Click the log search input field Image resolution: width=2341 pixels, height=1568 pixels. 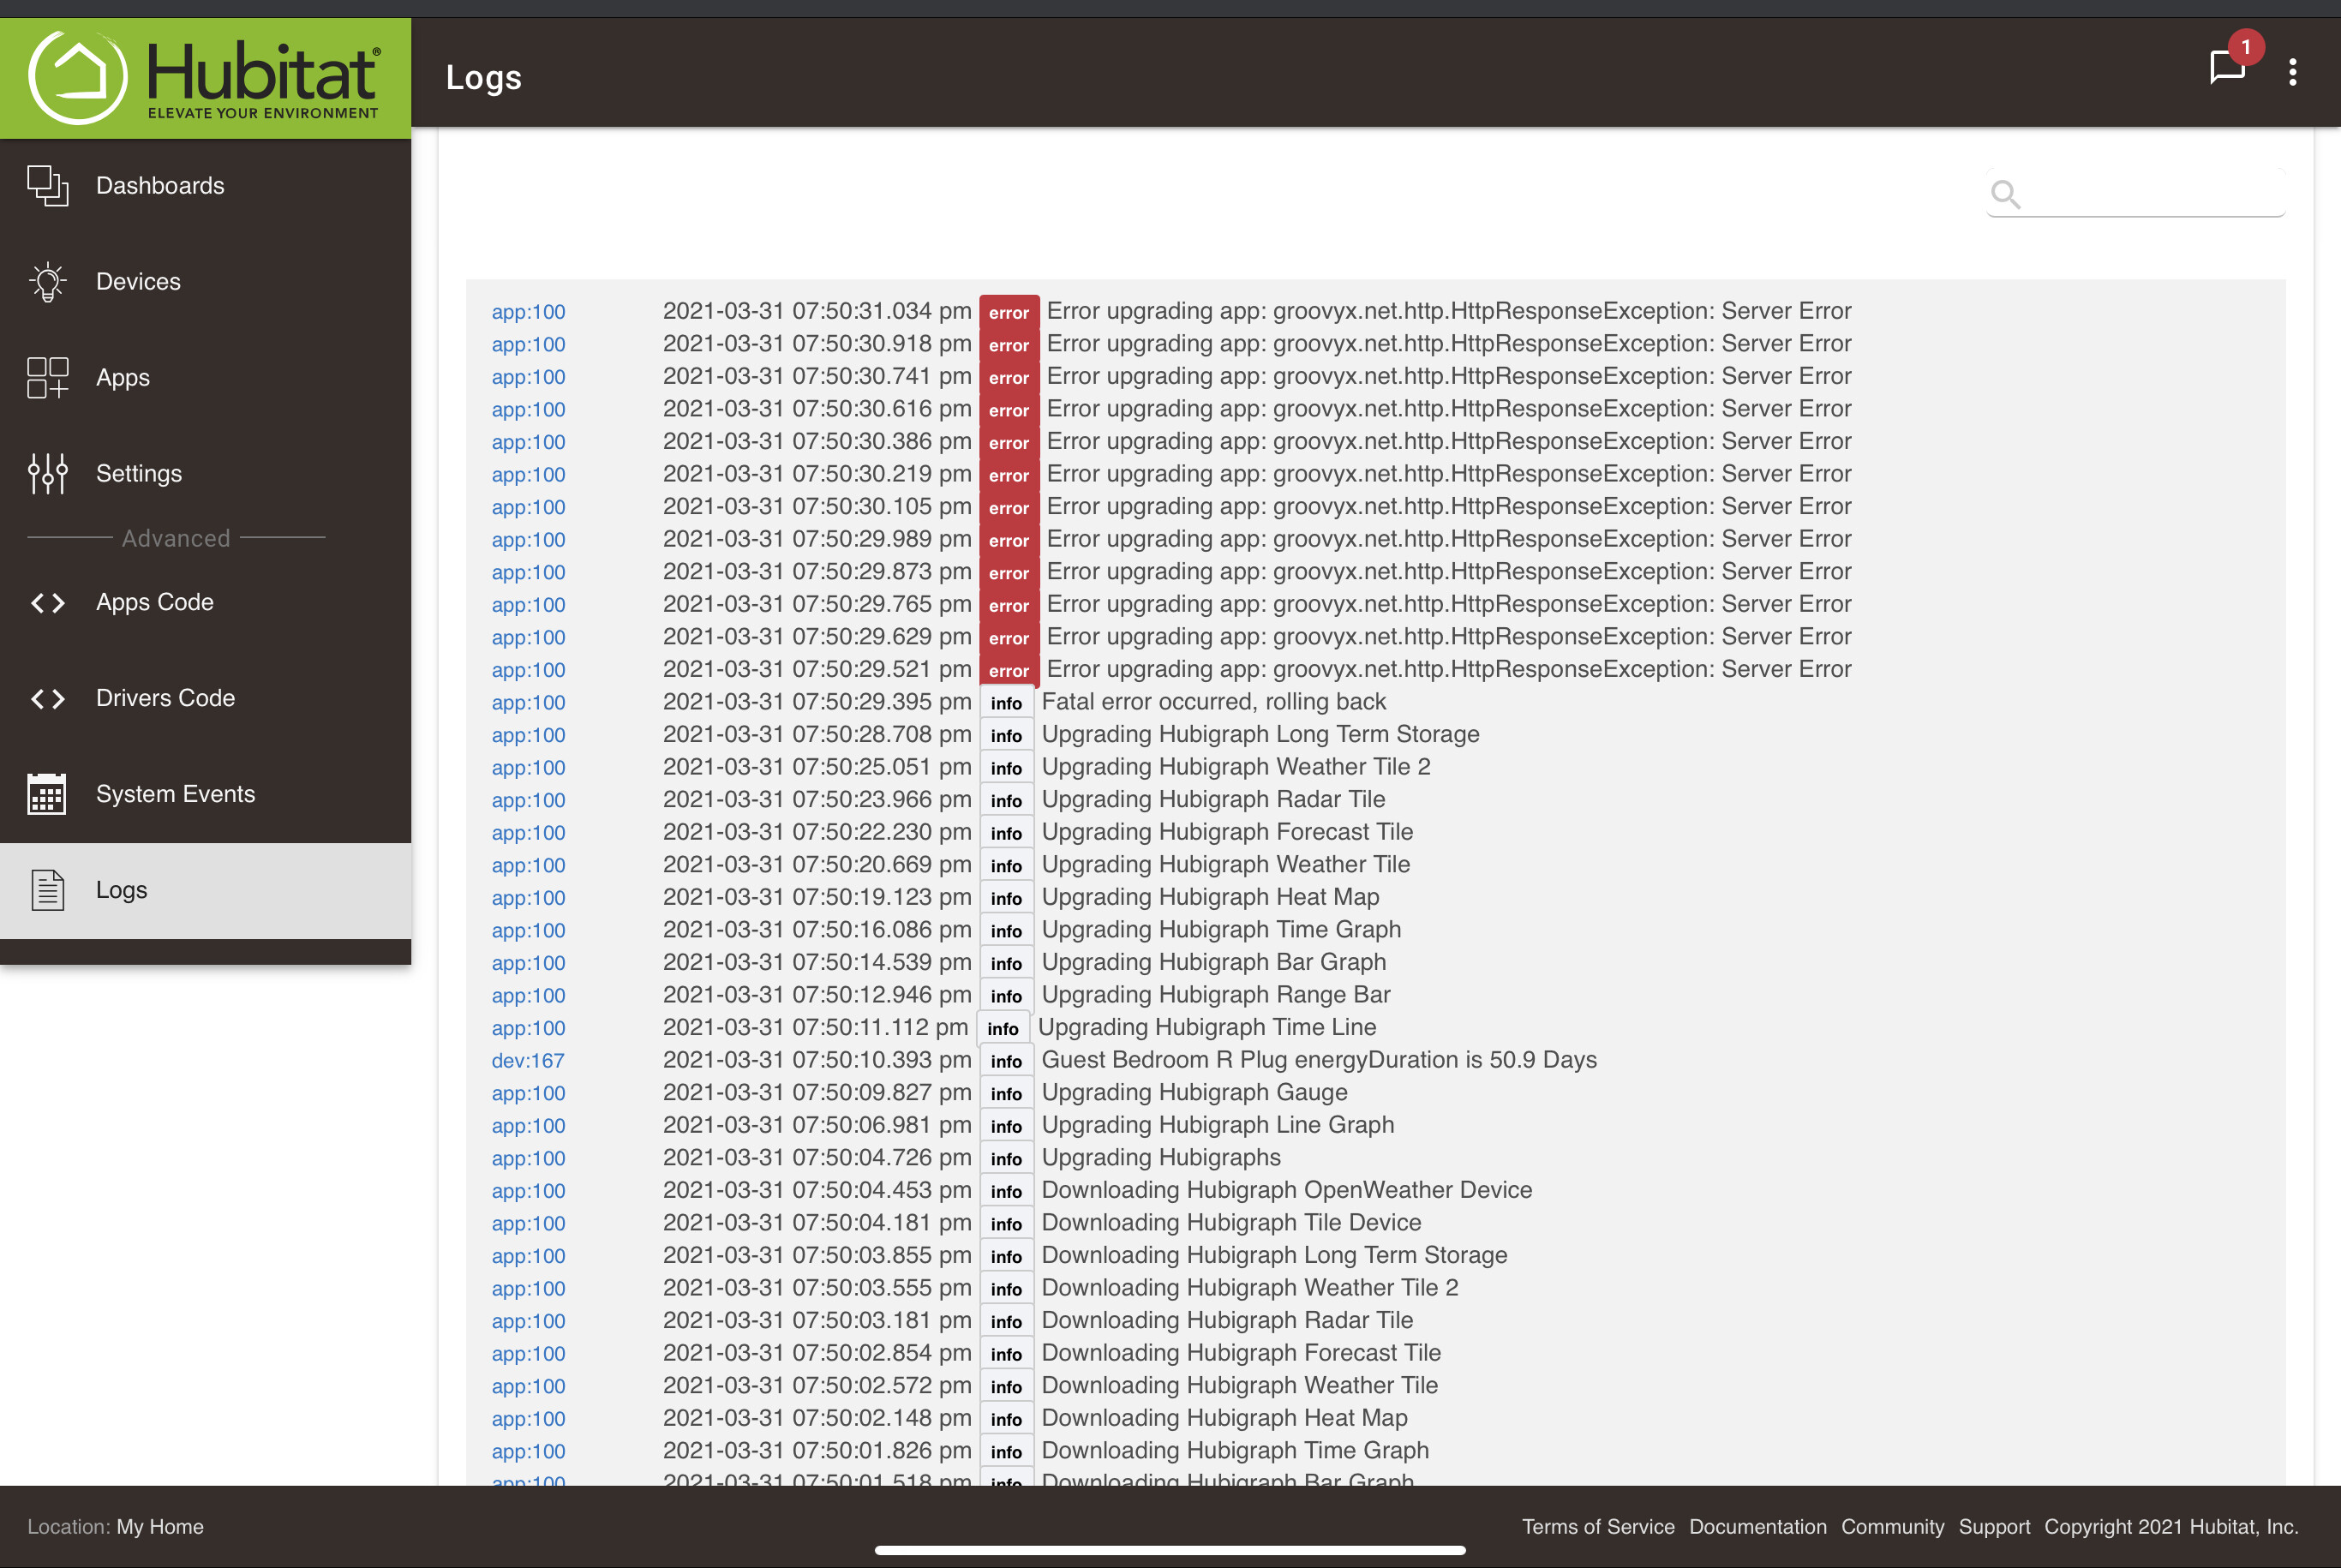point(2150,194)
